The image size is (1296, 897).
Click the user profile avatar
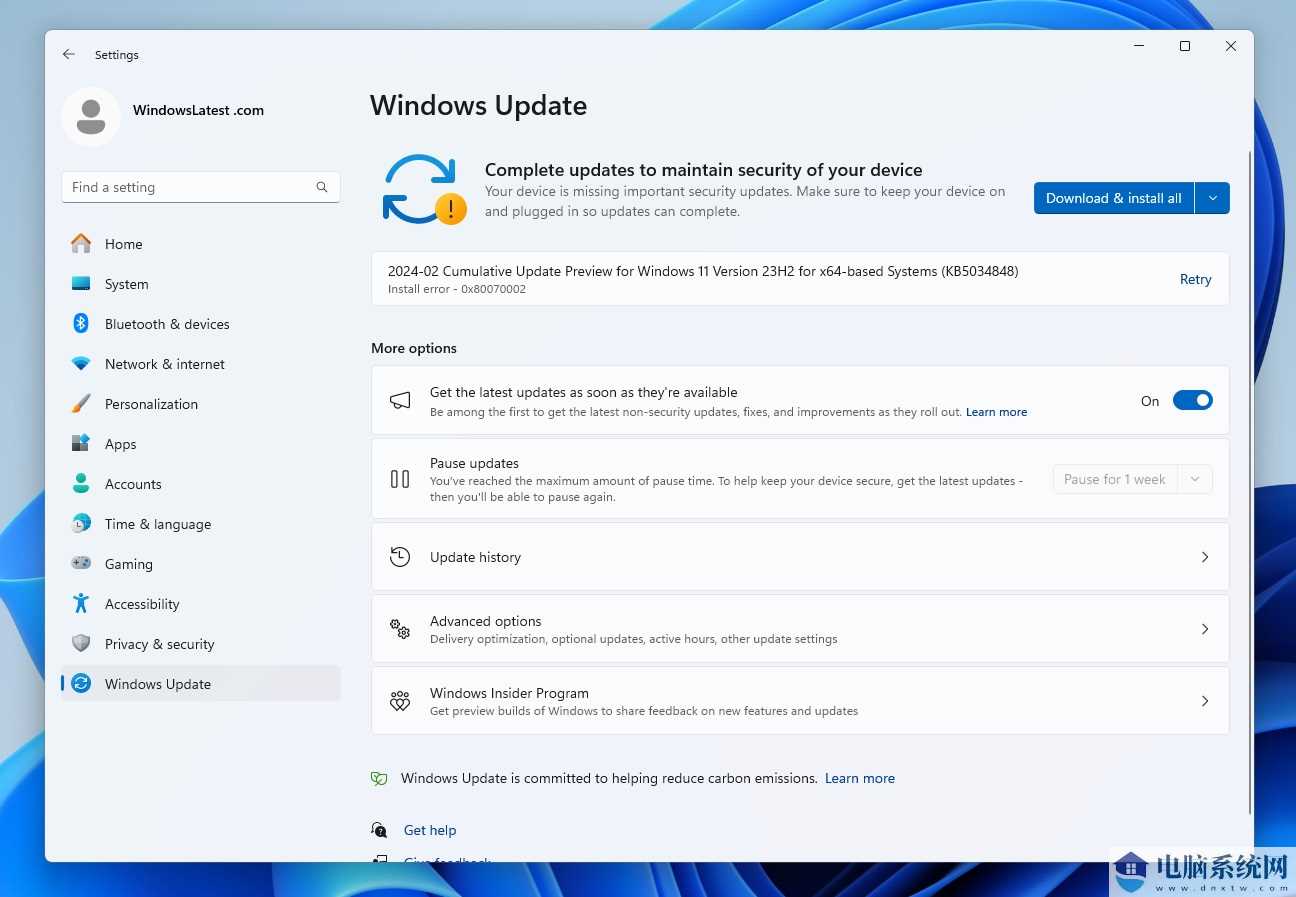(x=91, y=116)
